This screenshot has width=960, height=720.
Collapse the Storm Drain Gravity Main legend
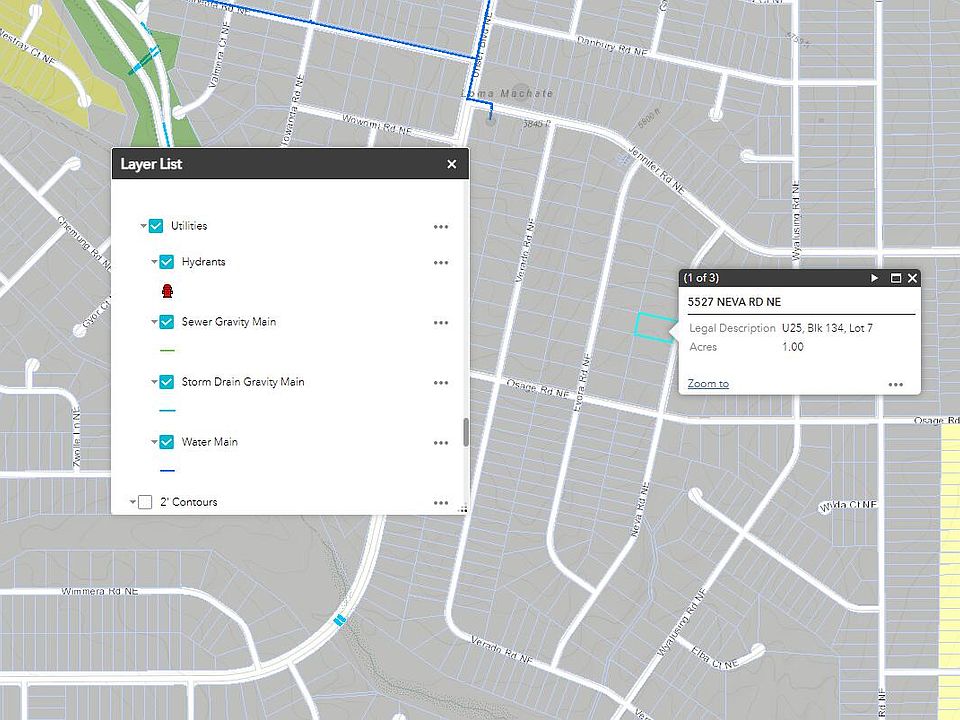click(154, 382)
